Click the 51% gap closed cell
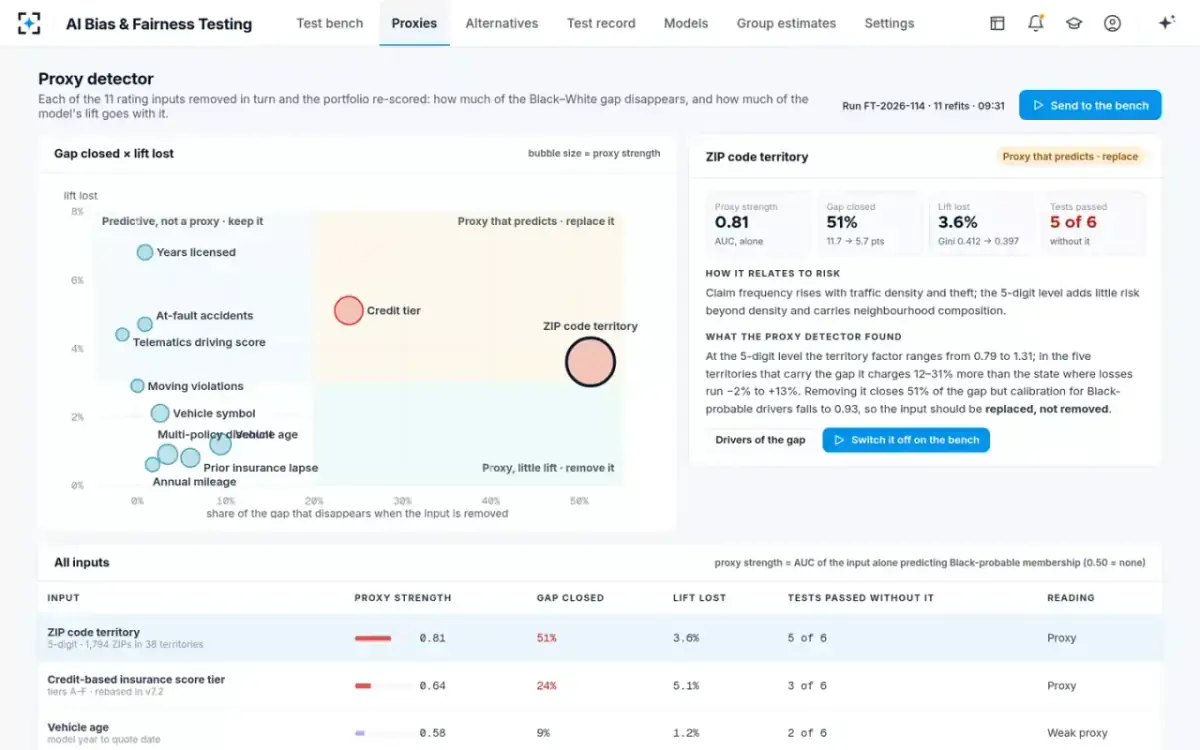 tap(546, 638)
